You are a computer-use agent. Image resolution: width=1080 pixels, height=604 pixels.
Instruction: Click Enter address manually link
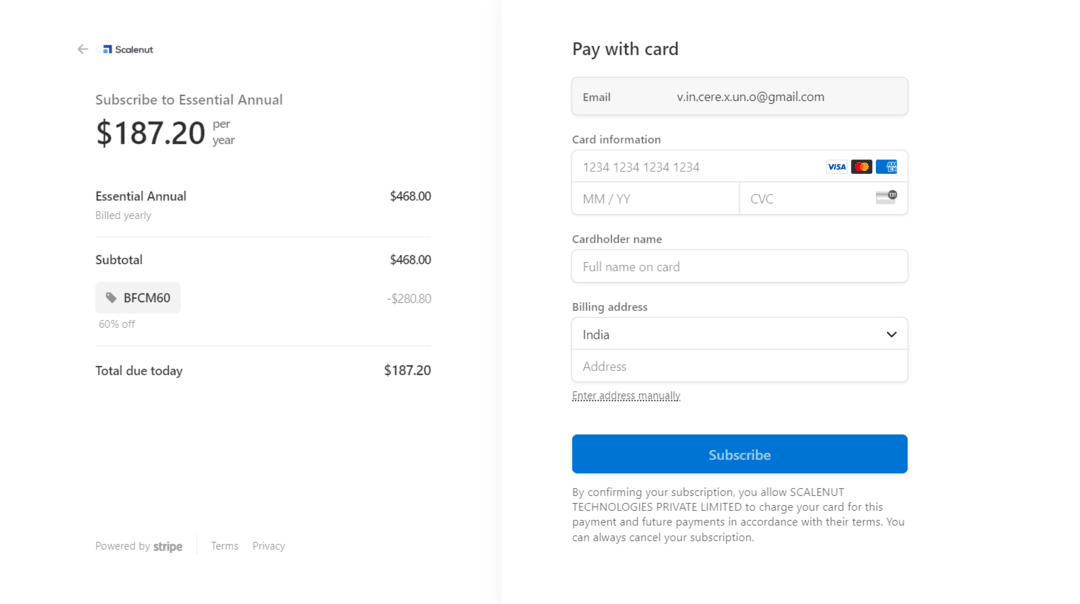(626, 396)
